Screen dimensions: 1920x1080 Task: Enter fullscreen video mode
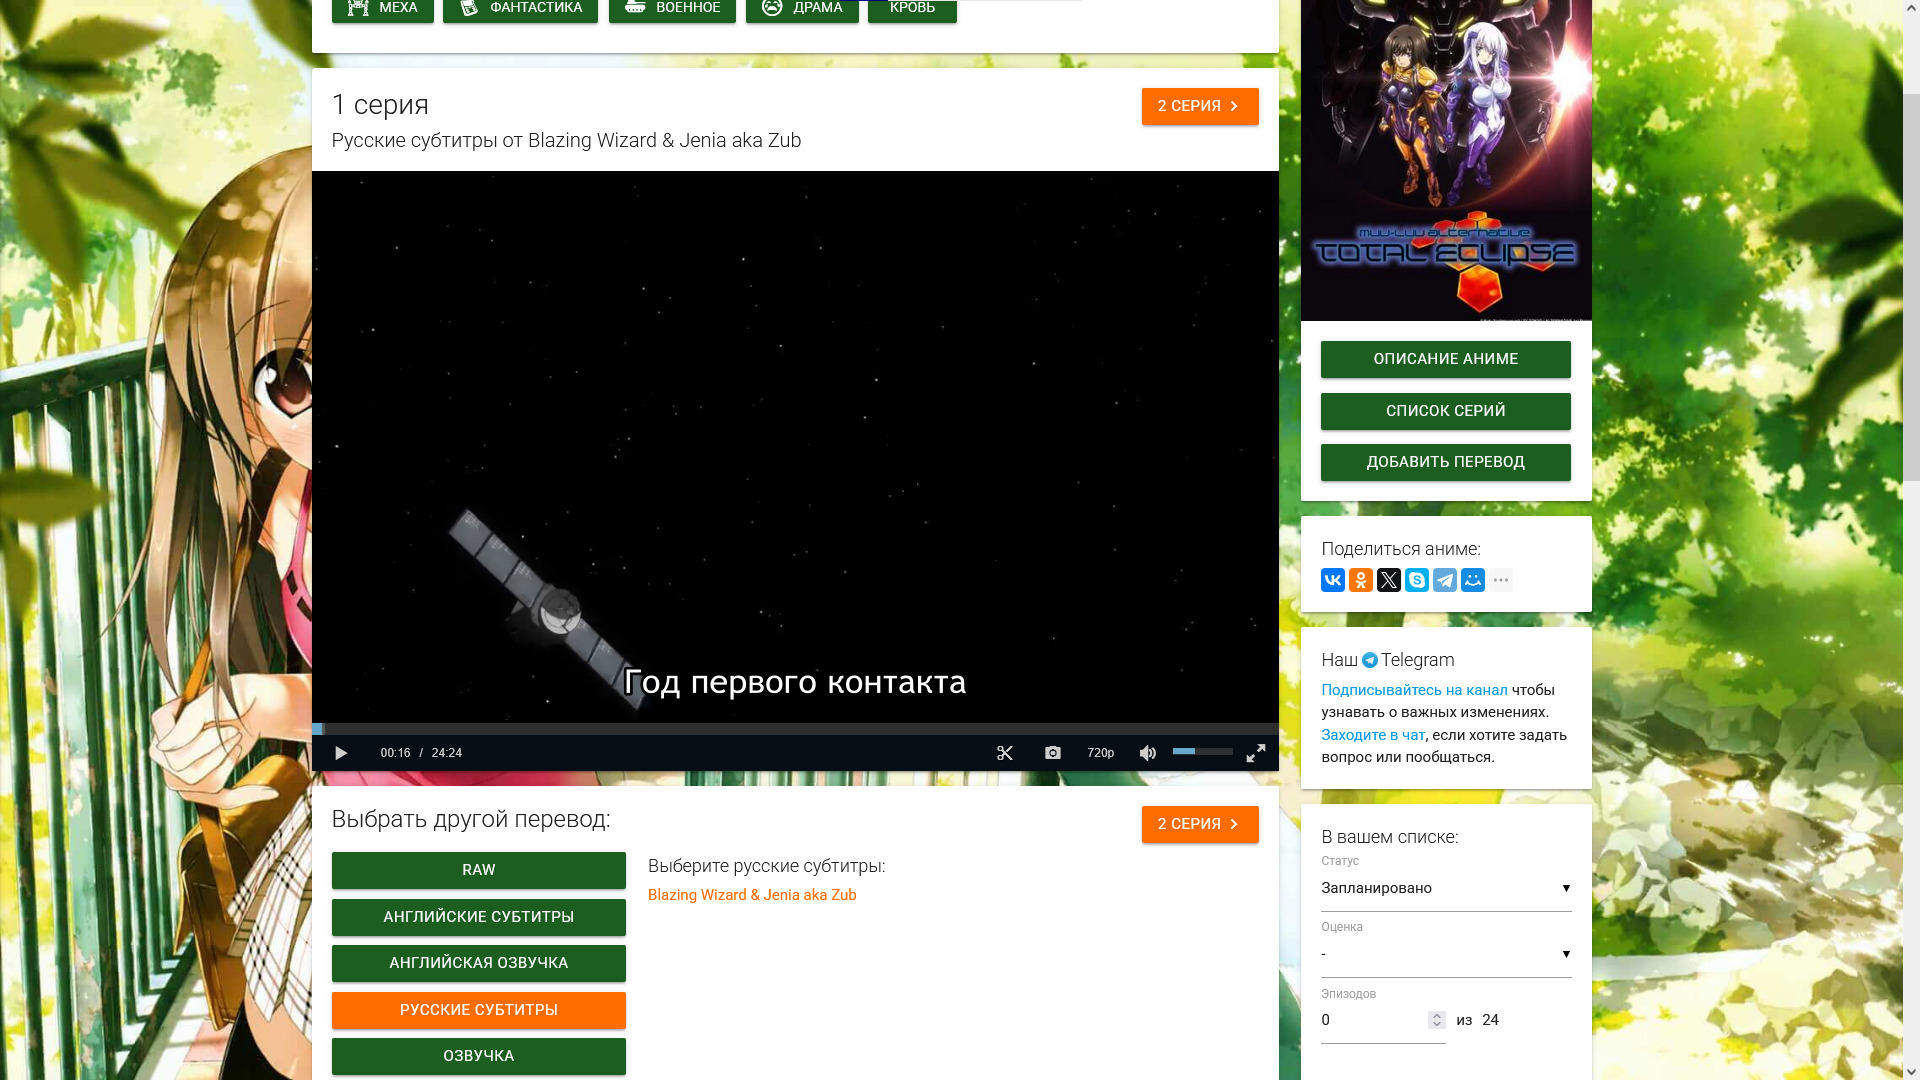(1256, 753)
